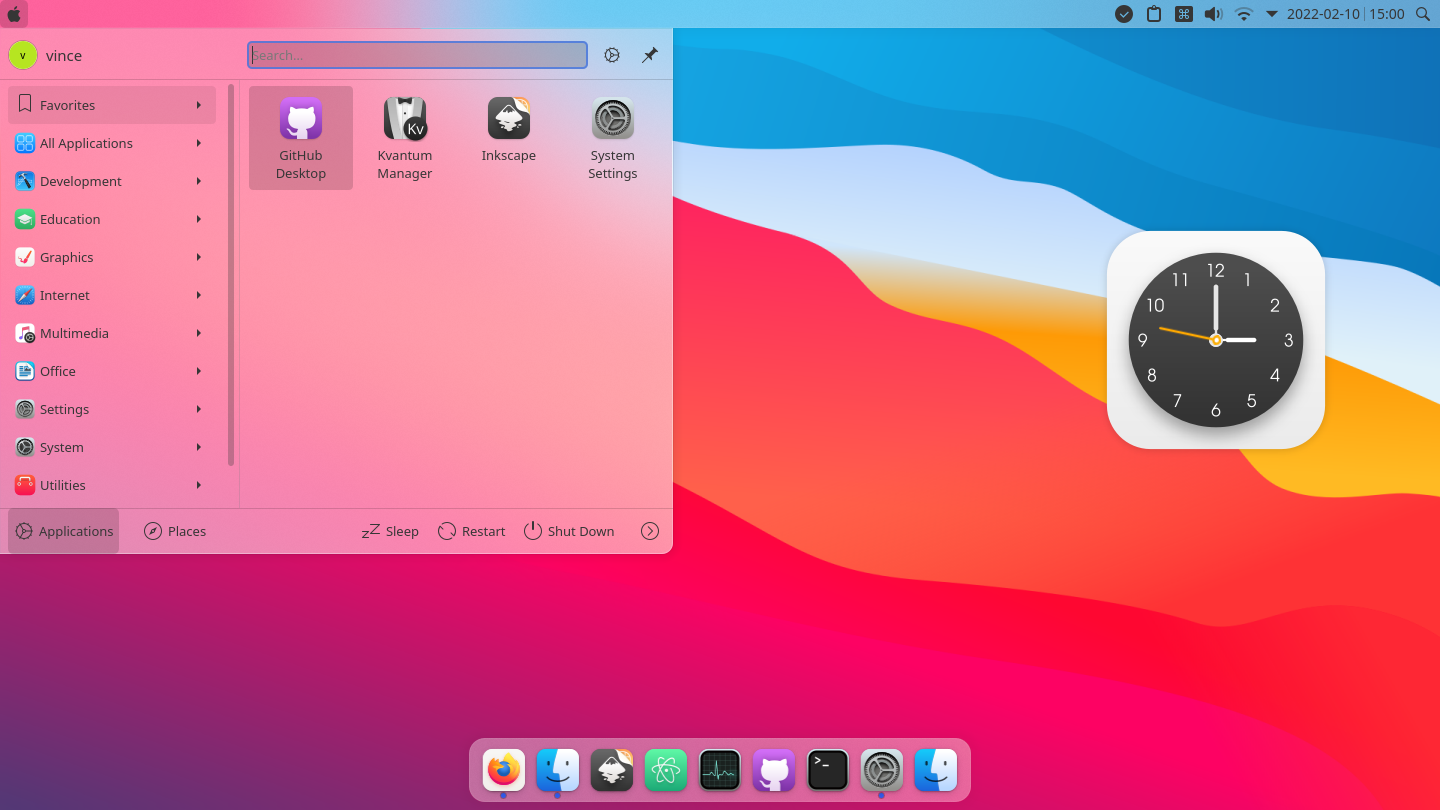Open the system monitor dock icon
Image resolution: width=1440 pixels, height=810 pixels.
click(x=720, y=770)
